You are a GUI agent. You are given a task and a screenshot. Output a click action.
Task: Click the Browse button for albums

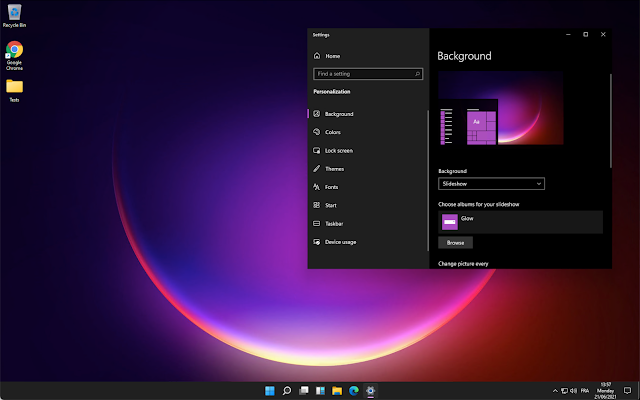pyautogui.click(x=455, y=242)
